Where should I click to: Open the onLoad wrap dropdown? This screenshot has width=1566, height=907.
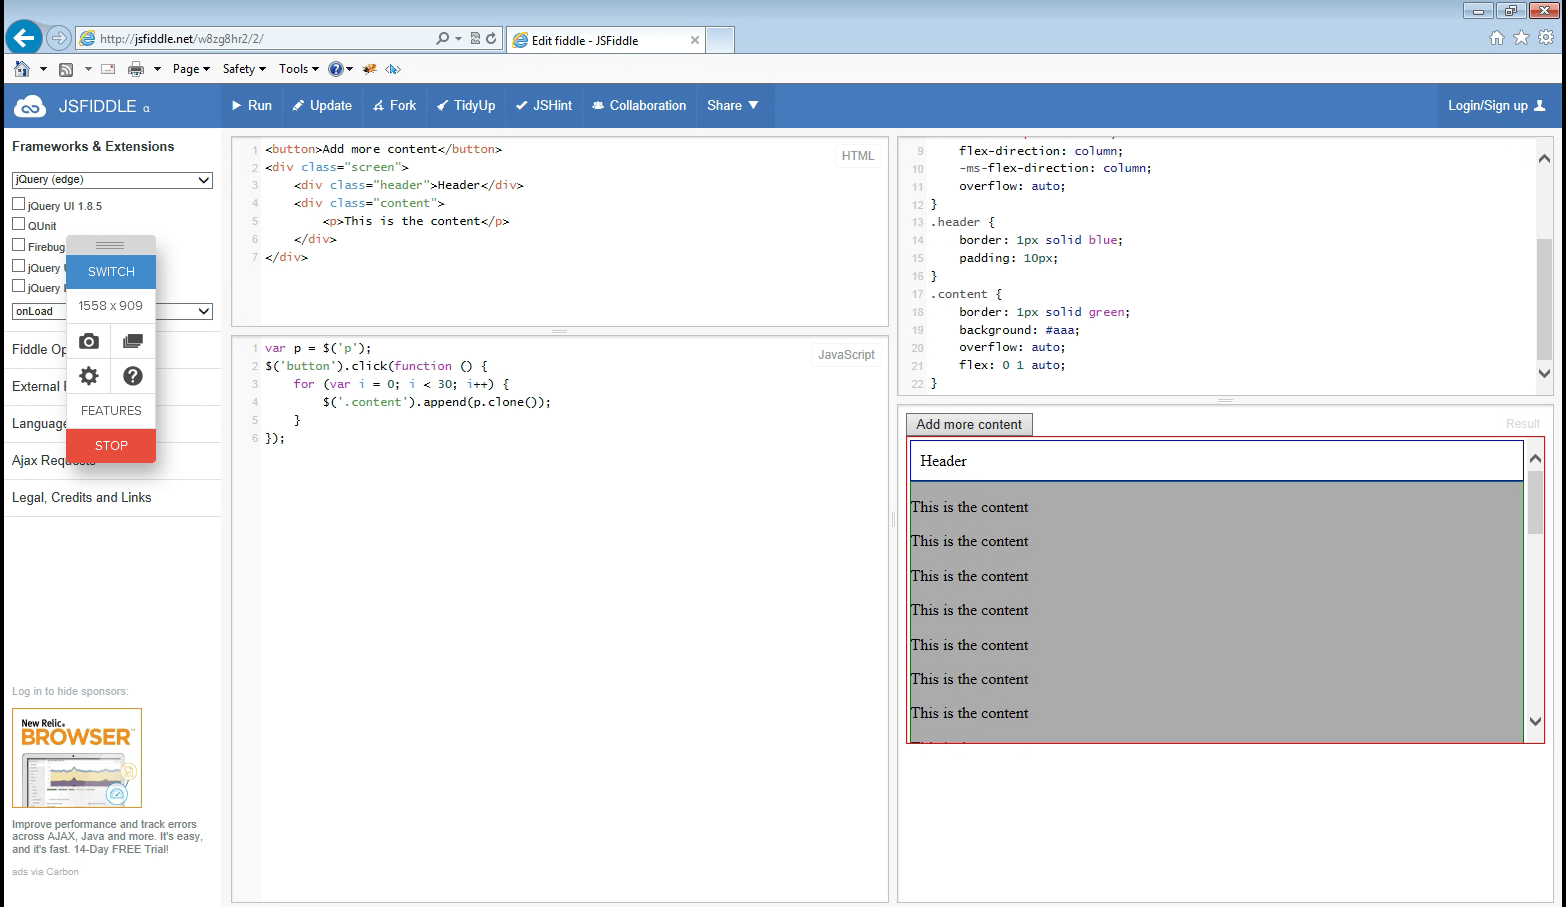(x=37, y=311)
